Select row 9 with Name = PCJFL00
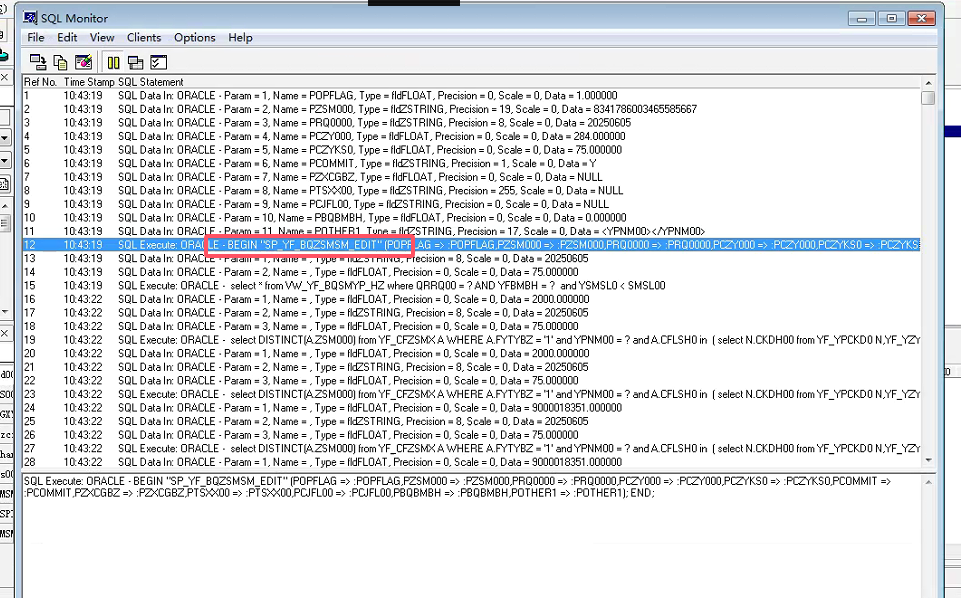The image size is (961, 598). point(471,204)
